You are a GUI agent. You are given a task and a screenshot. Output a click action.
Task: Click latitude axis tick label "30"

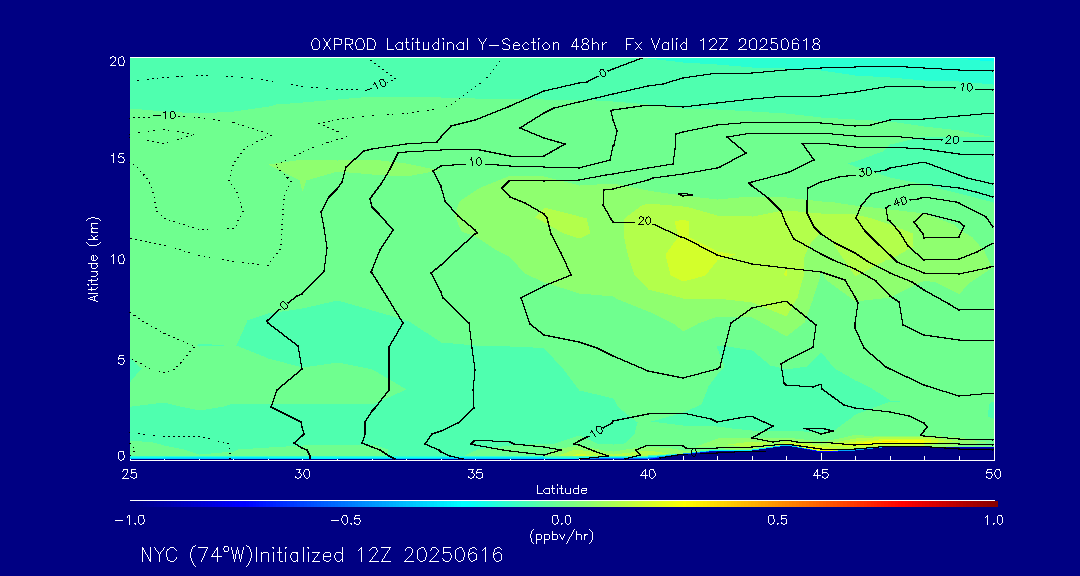302,474
